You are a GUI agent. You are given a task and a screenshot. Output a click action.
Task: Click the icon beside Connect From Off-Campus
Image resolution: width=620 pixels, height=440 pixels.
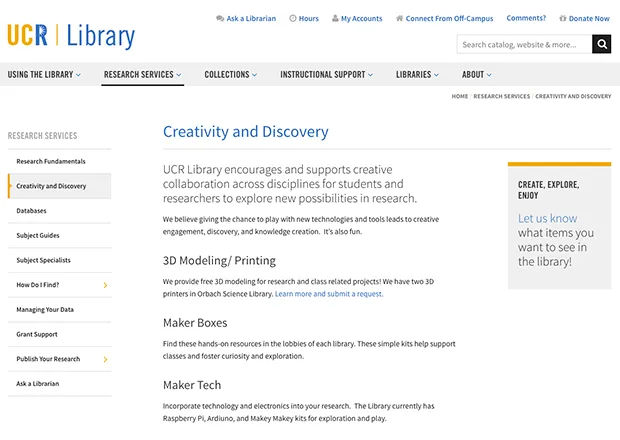pos(399,18)
